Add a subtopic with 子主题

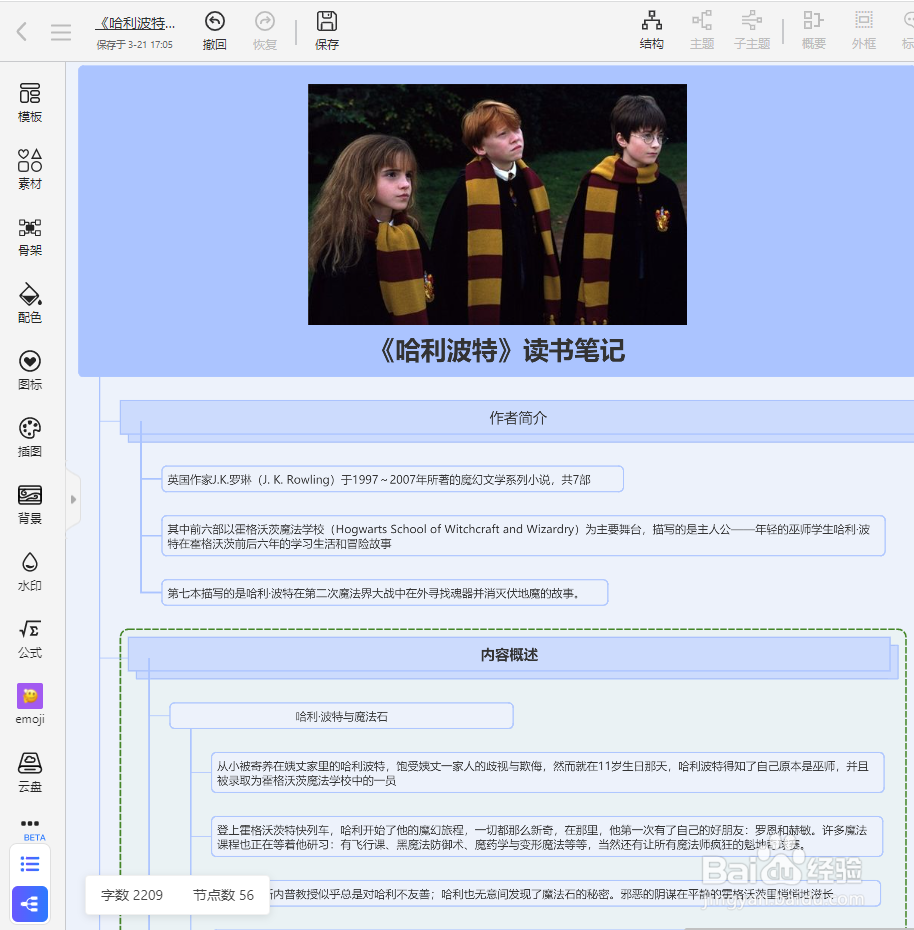tap(751, 30)
